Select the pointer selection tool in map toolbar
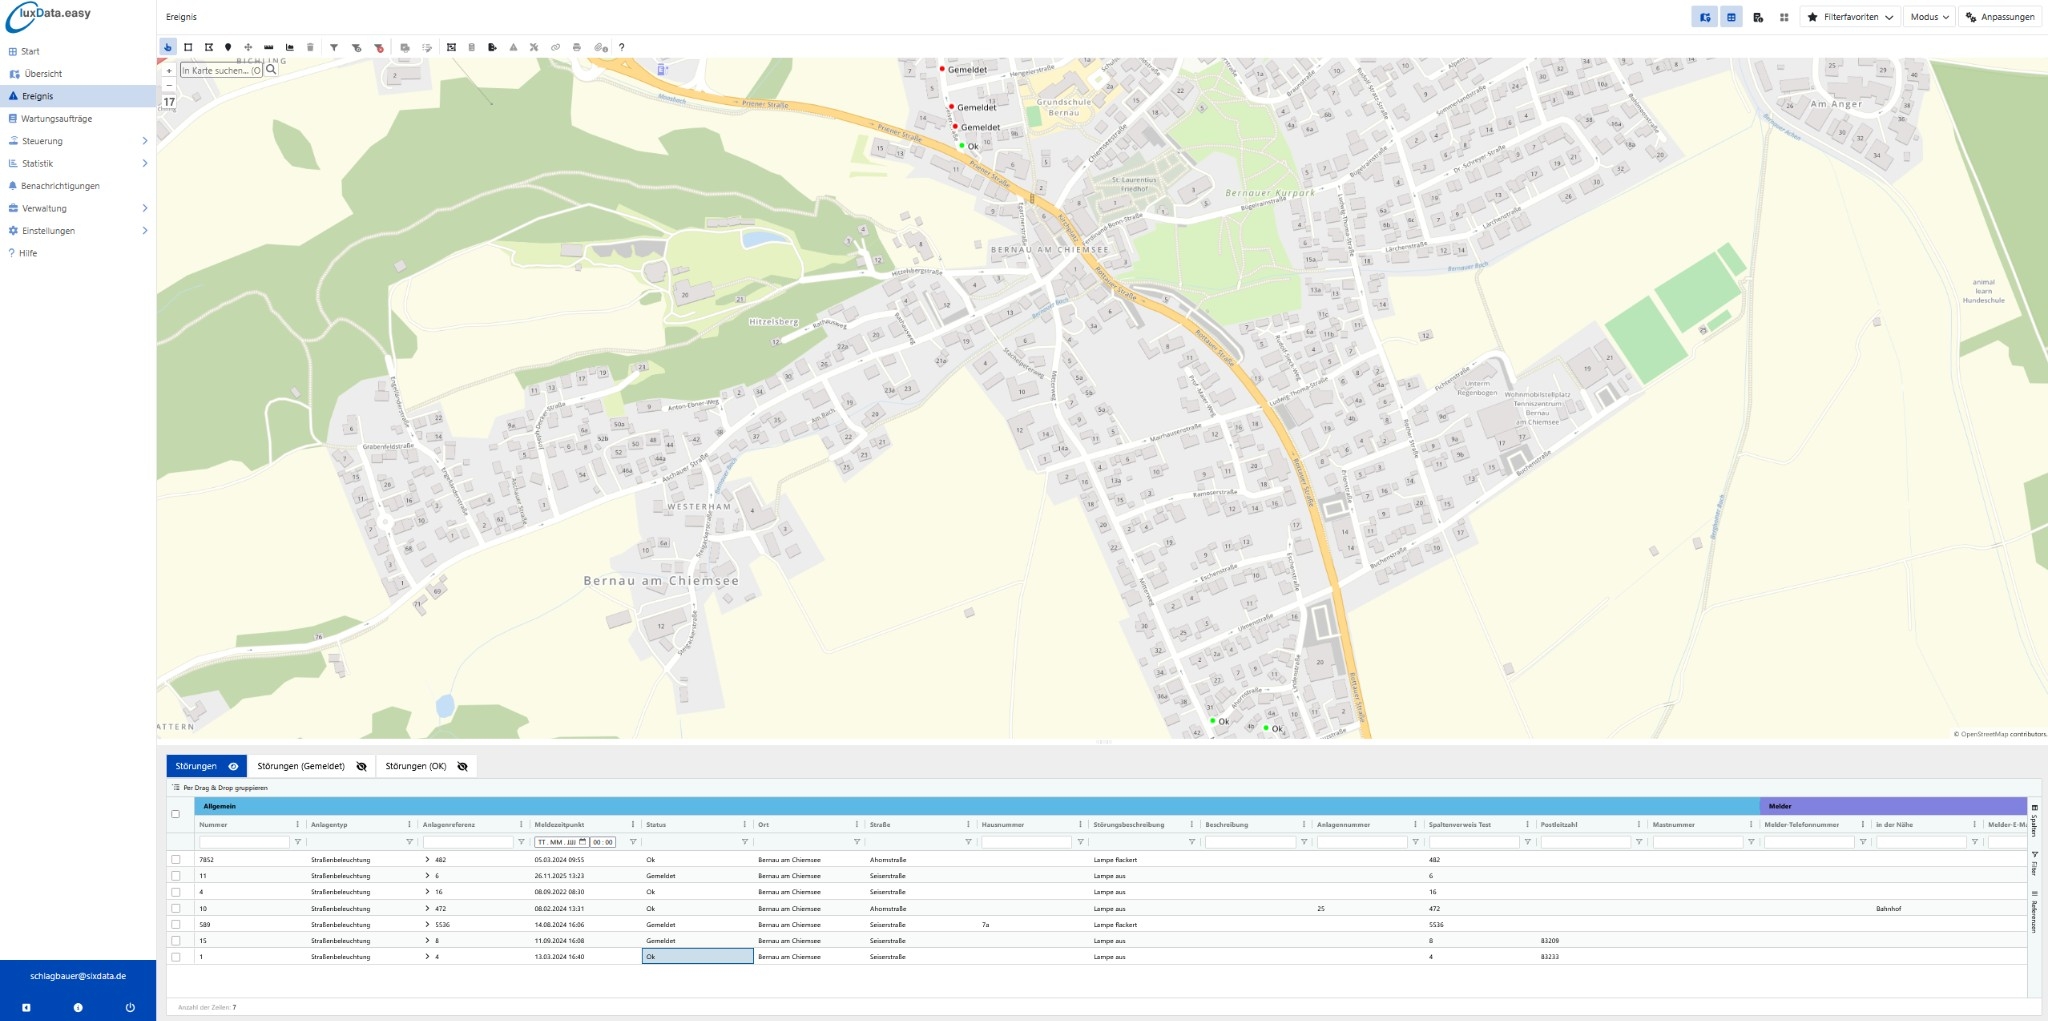 [167, 47]
